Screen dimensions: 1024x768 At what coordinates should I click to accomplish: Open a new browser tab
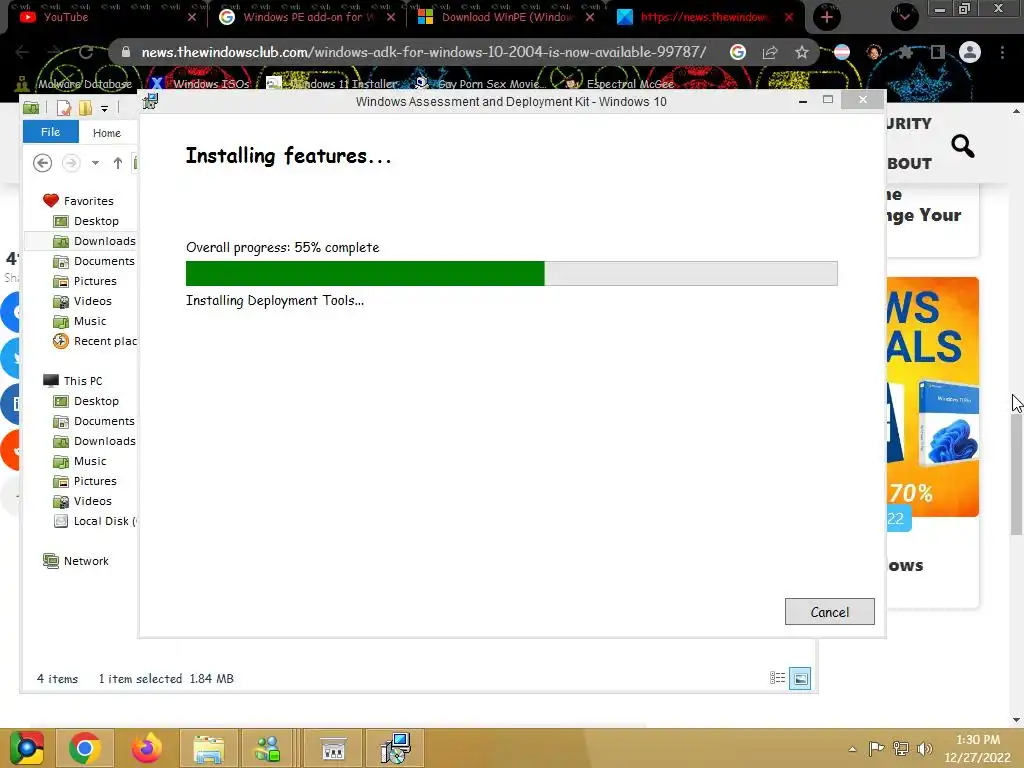827,17
